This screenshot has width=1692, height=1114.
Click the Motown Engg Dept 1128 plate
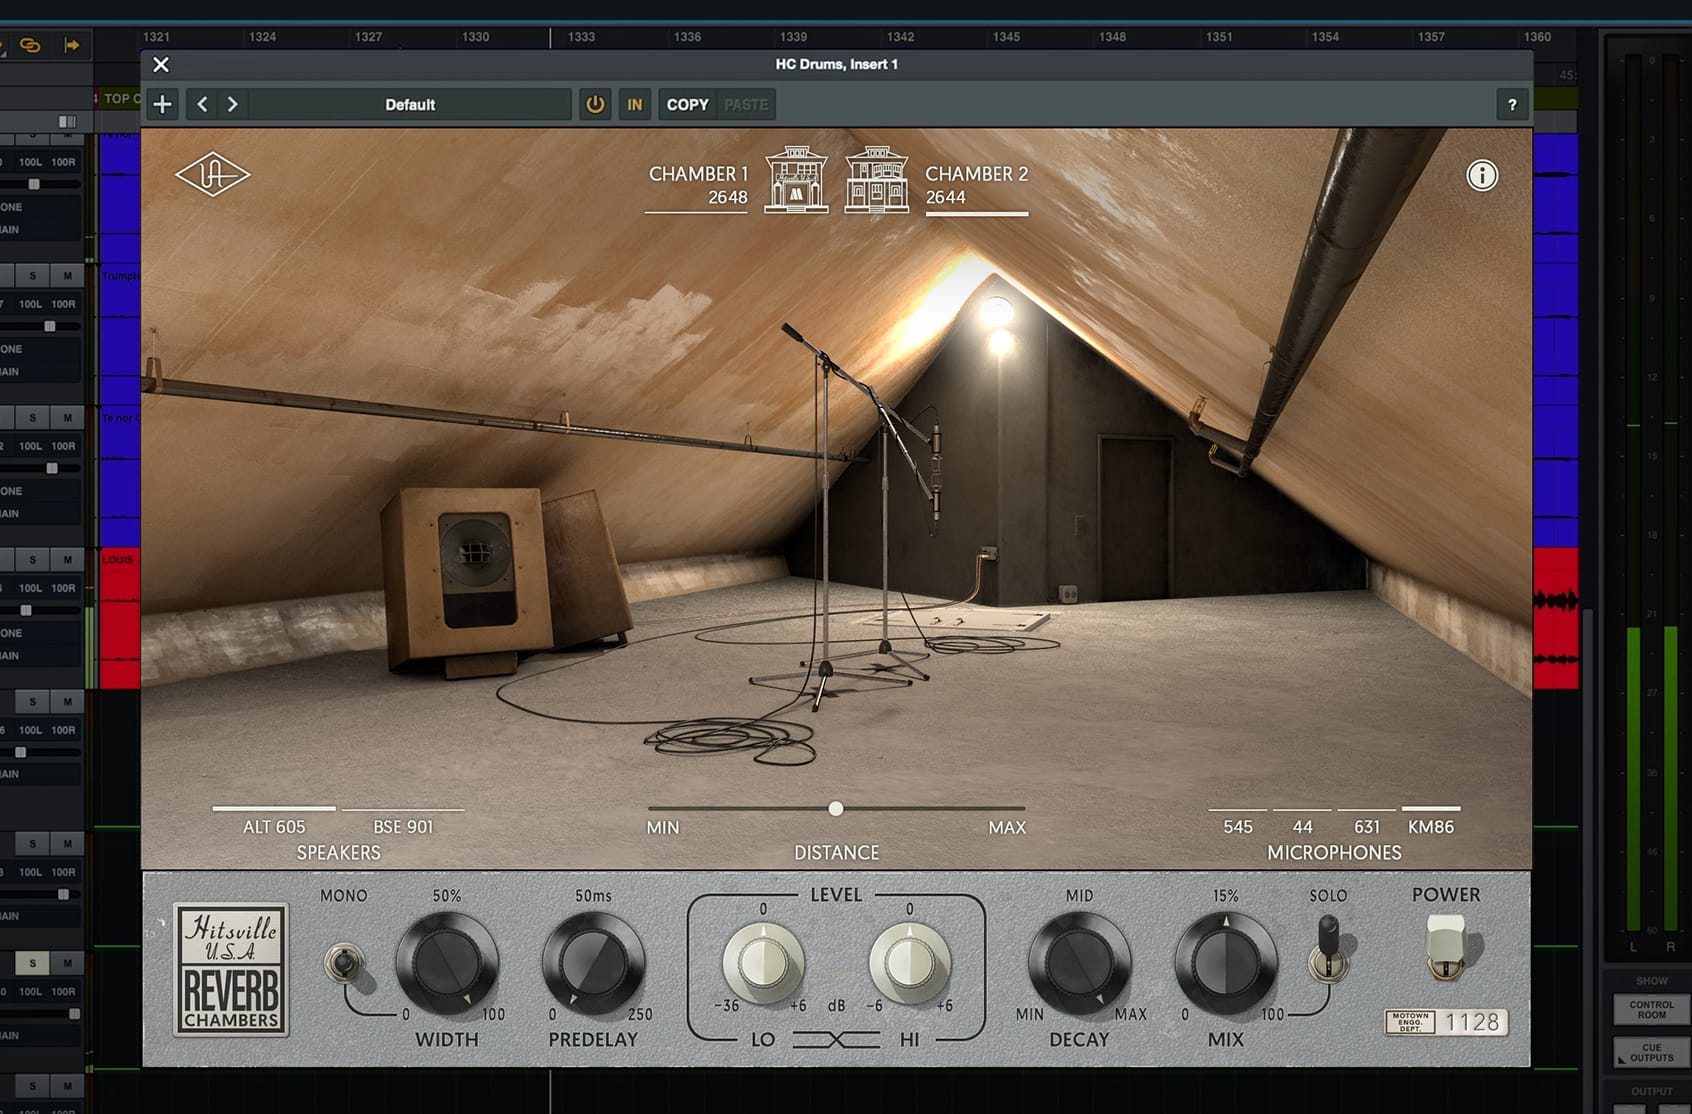pyautogui.click(x=1446, y=1022)
